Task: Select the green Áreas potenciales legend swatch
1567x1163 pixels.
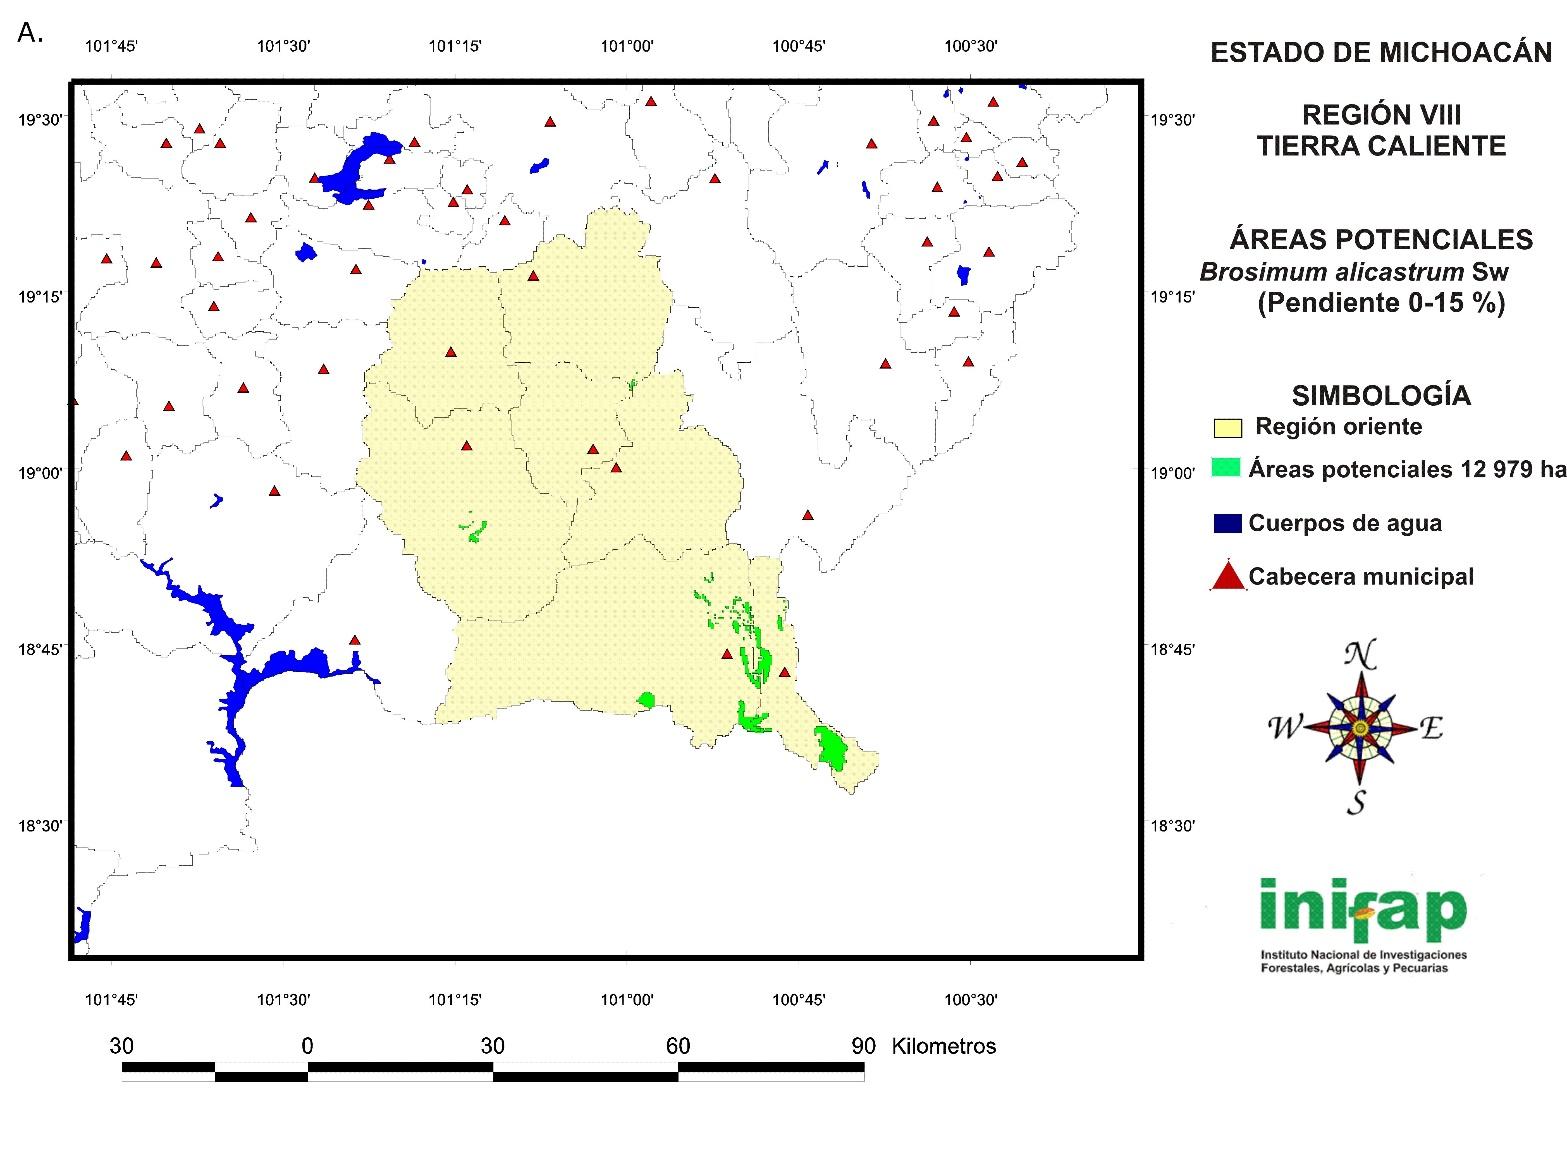Action: pos(1225,468)
